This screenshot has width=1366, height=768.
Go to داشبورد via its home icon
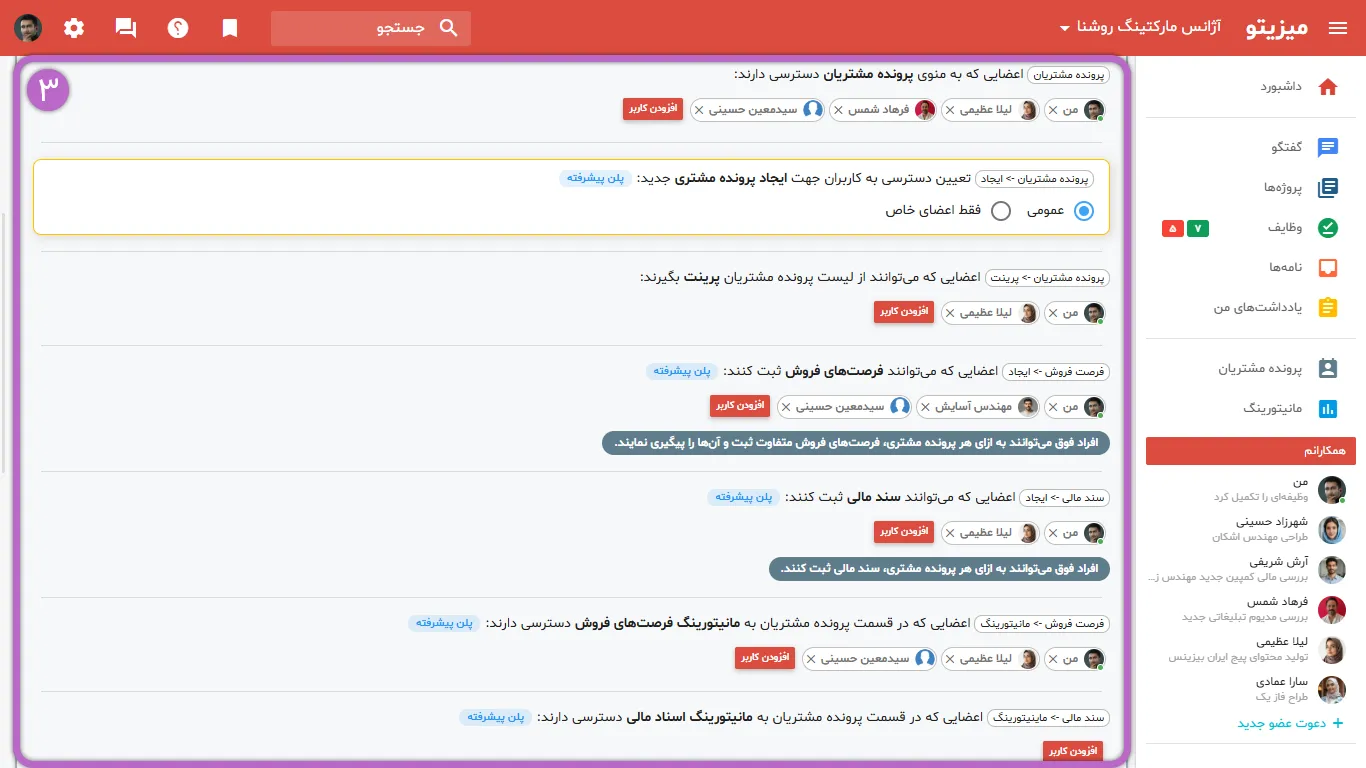pyautogui.click(x=1328, y=87)
